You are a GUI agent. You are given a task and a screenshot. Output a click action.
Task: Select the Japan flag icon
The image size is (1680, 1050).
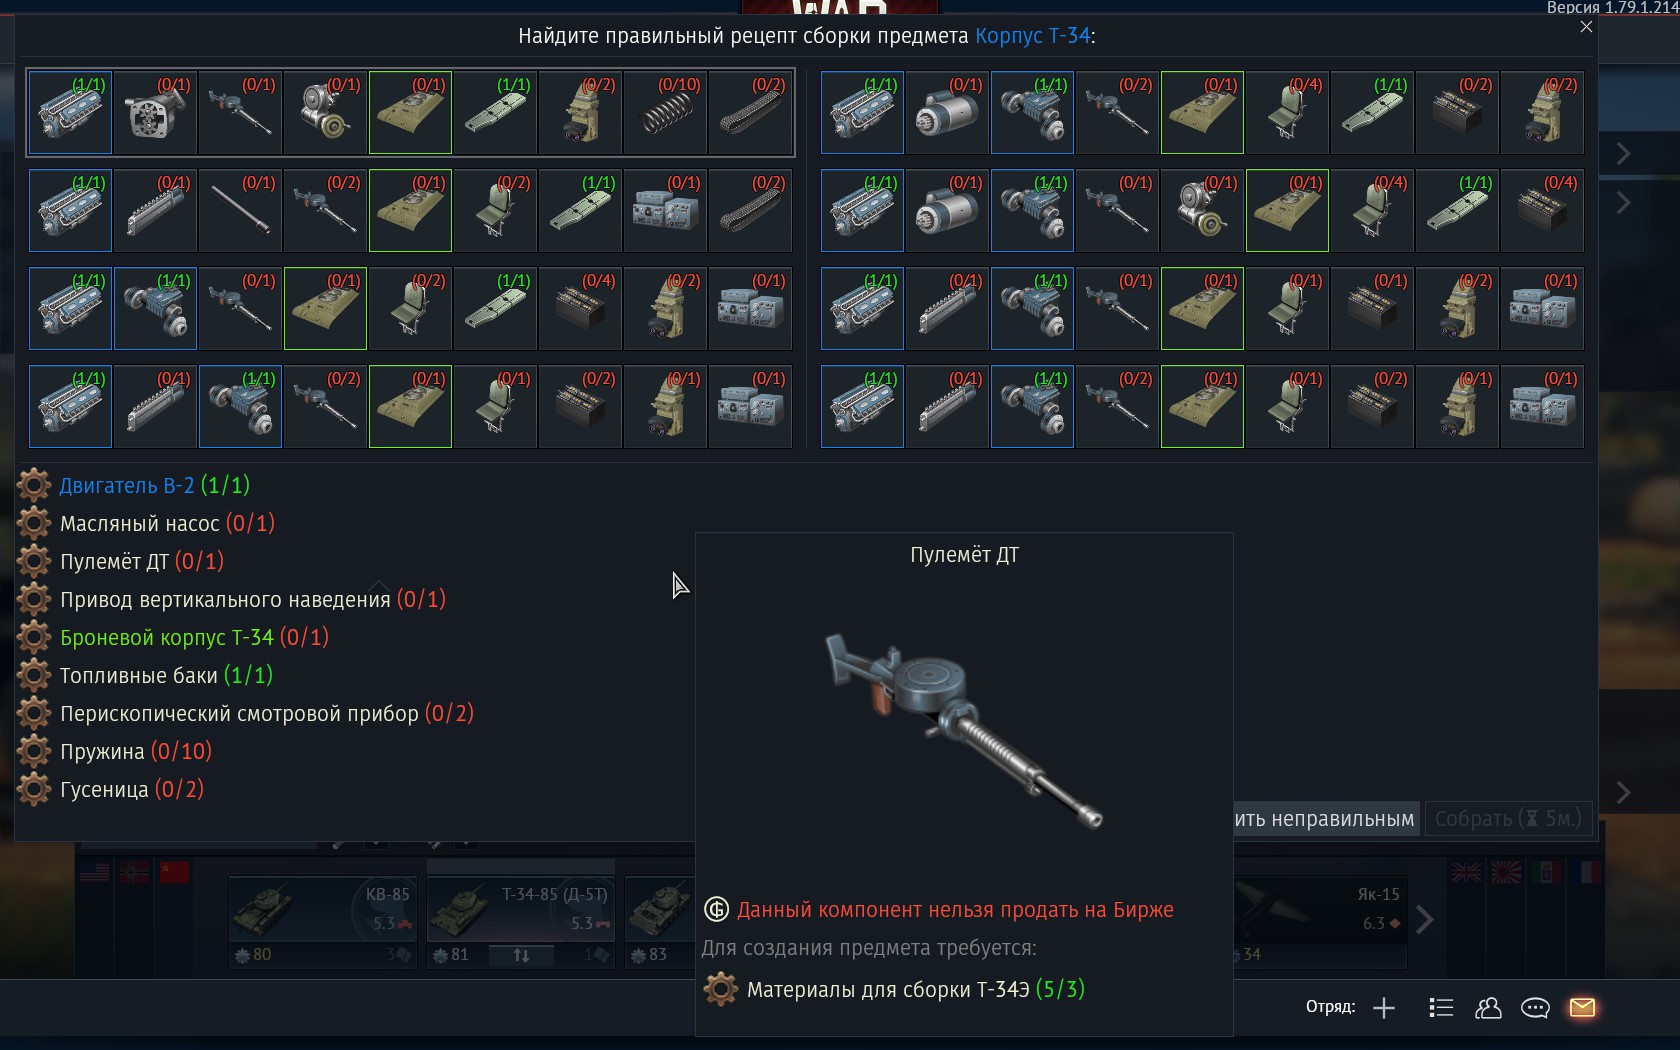point(1506,873)
